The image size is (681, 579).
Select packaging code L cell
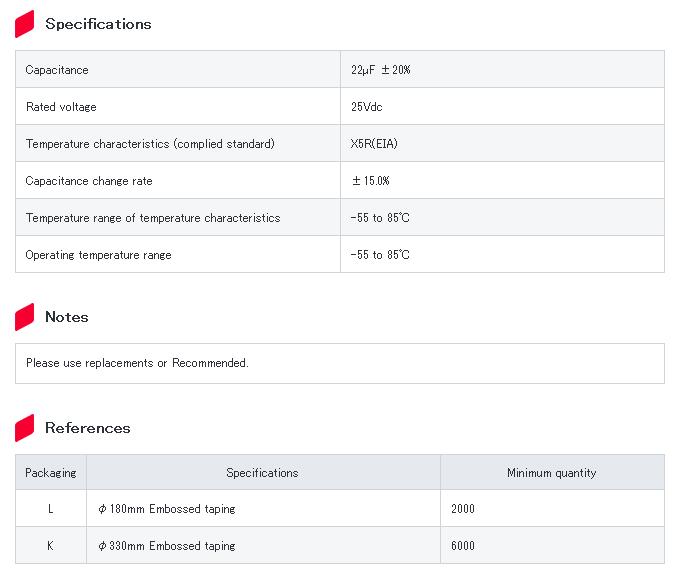pyautogui.click(x=51, y=509)
